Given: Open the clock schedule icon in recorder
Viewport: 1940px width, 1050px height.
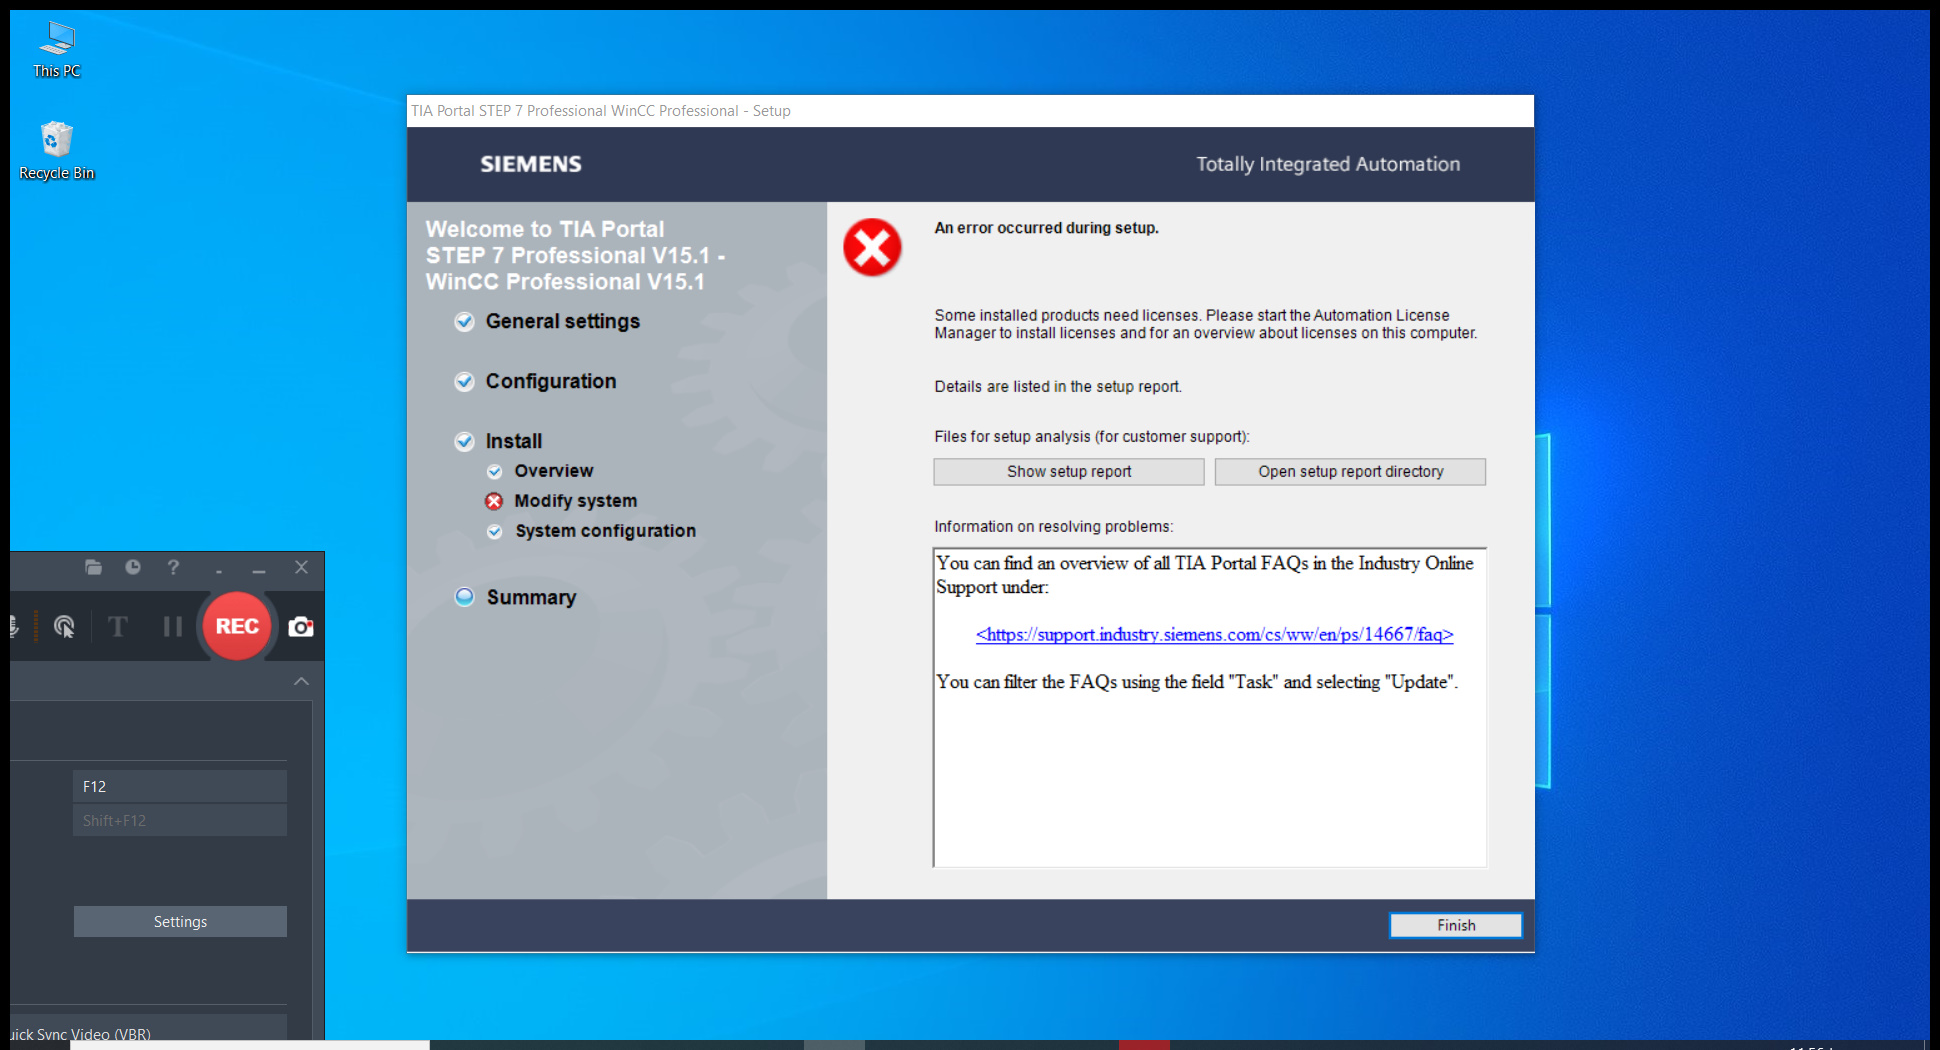Looking at the screenshot, I should pos(133,567).
